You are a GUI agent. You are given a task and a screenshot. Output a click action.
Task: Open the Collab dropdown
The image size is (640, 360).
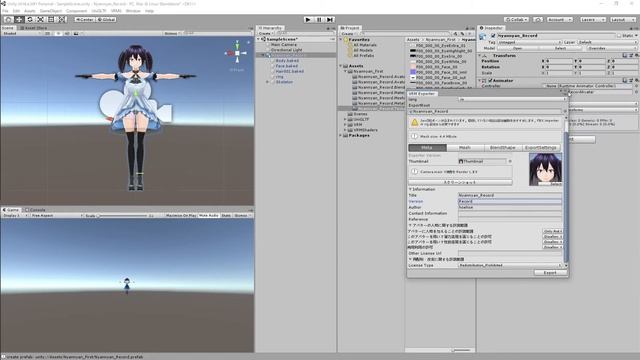pyautogui.click(x=516, y=19)
